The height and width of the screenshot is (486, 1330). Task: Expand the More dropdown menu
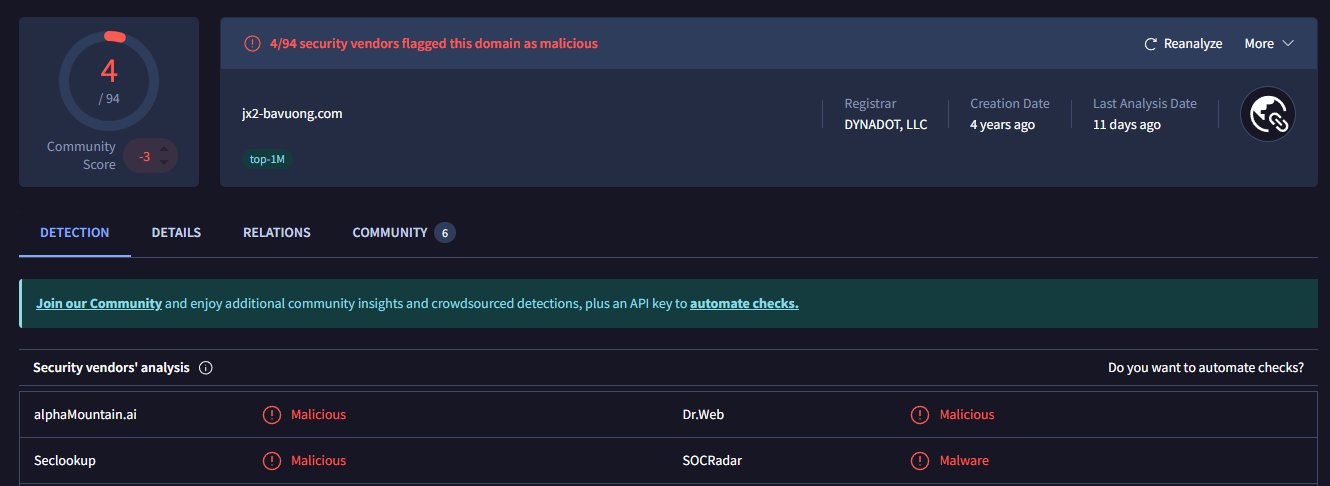pos(1269,44)
